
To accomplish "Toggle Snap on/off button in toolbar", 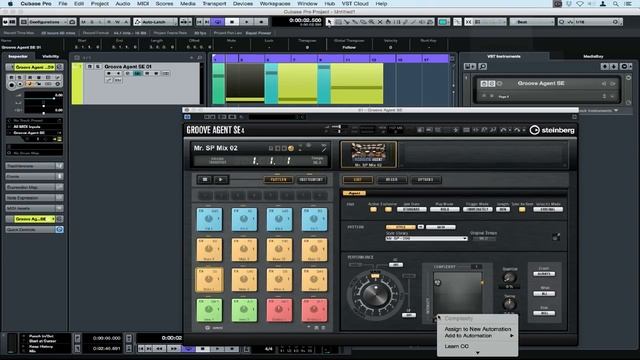I will 469,22.
